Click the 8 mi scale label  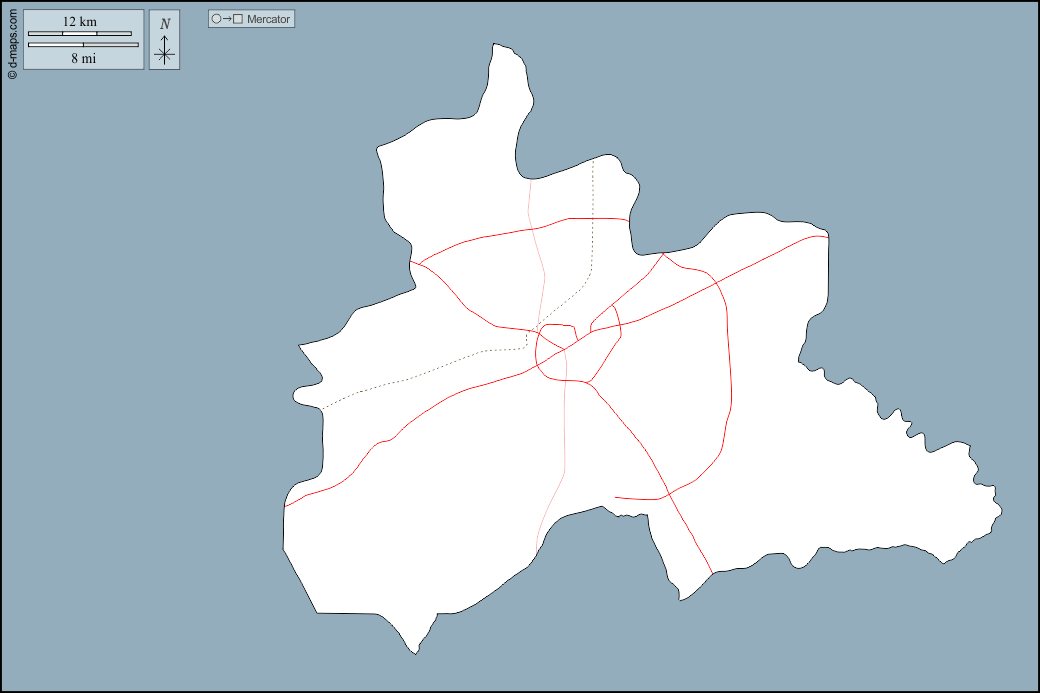tap(82, 58)
